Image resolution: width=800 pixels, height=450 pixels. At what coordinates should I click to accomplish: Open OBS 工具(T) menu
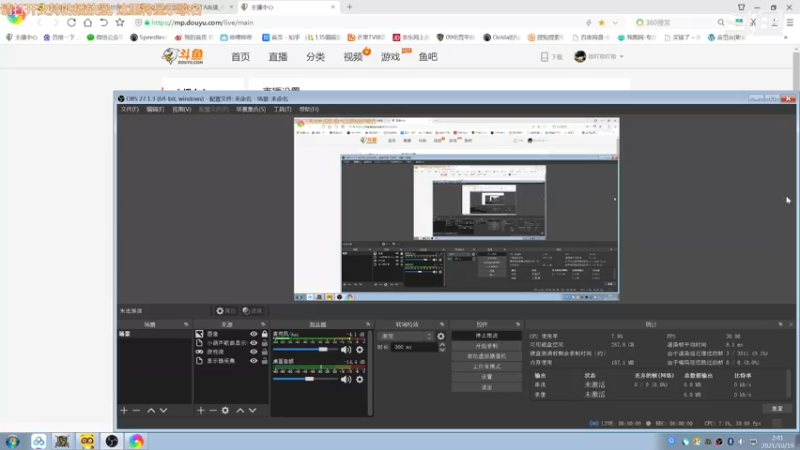[x=282, y=109]
